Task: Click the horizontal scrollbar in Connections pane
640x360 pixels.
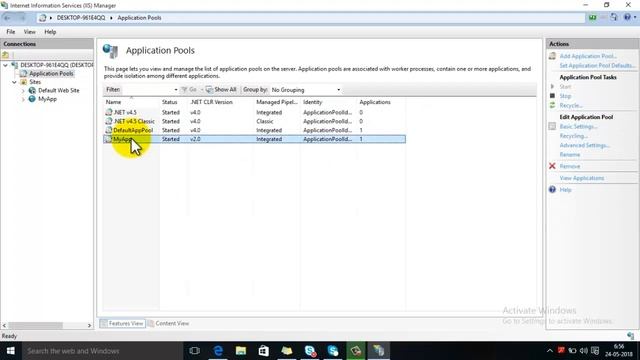Action: (x=36, y=325)
